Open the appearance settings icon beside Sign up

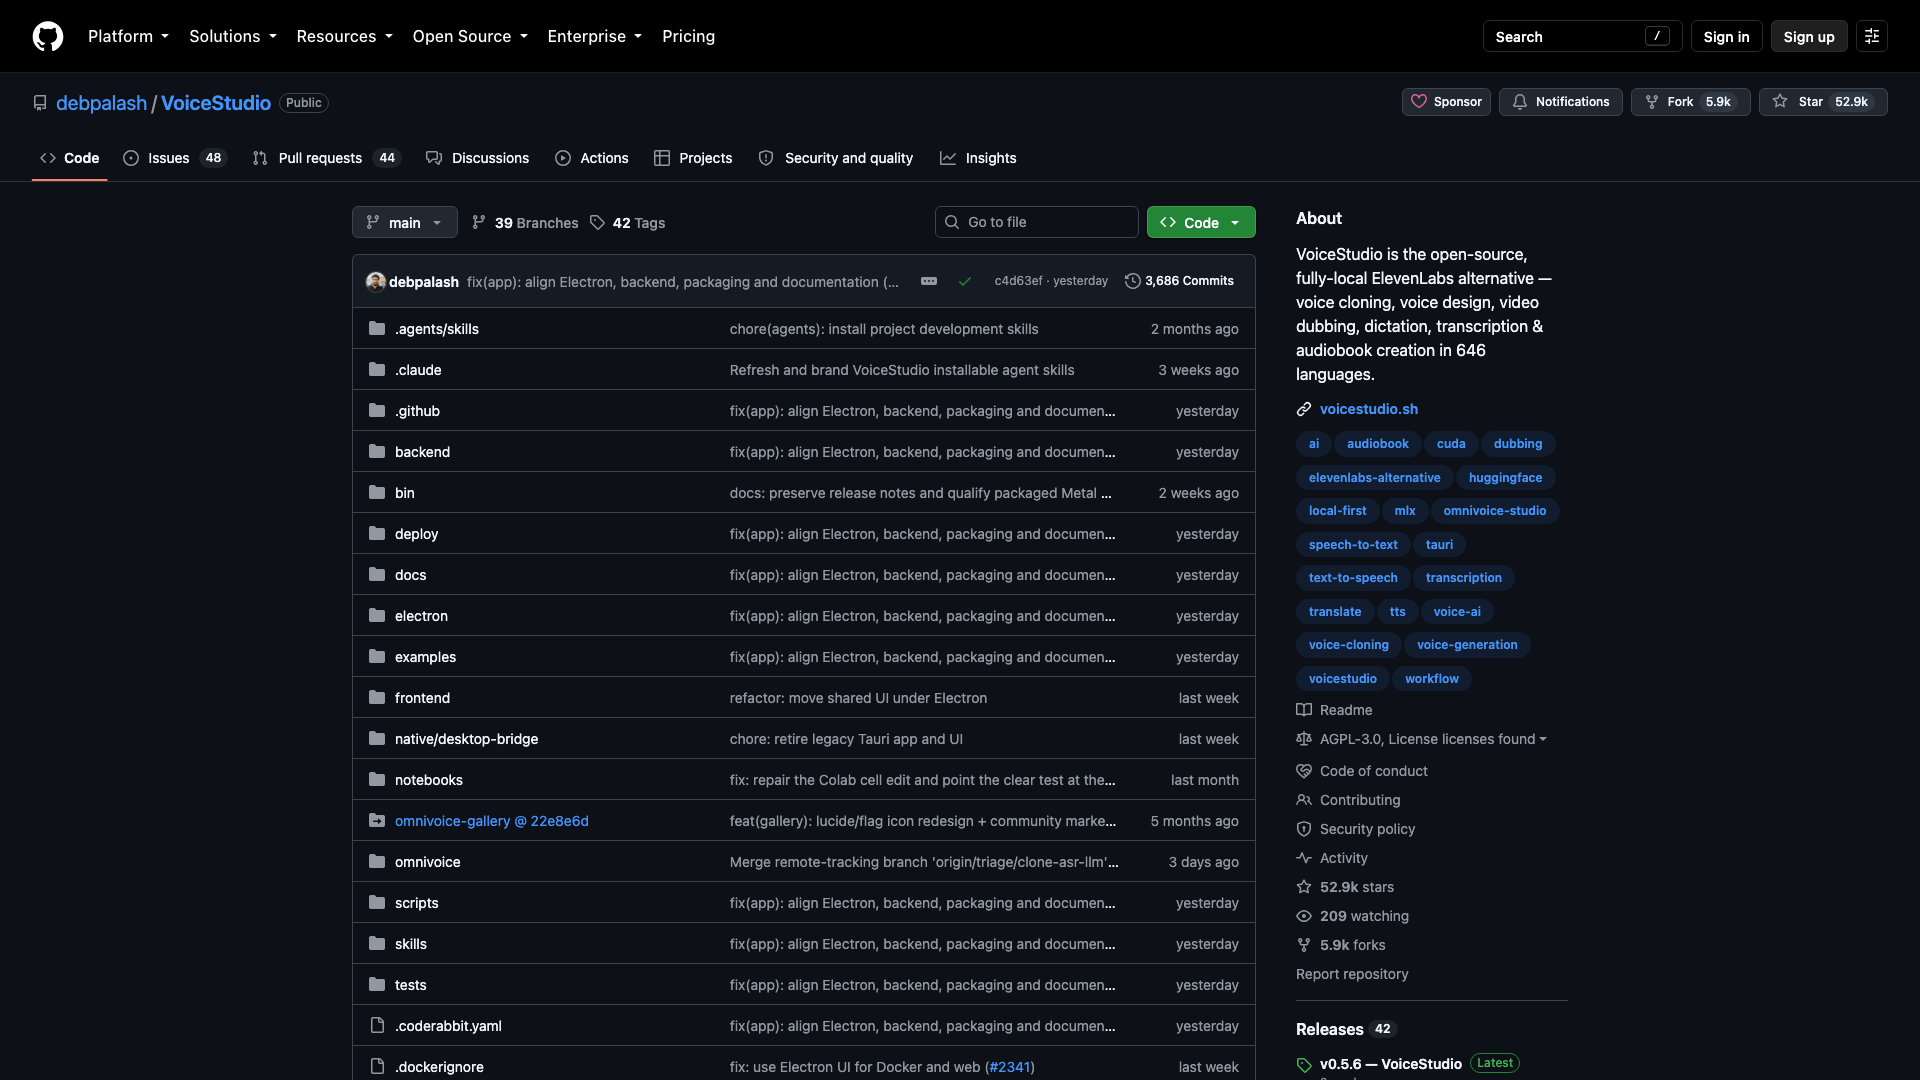(1871, 36)
